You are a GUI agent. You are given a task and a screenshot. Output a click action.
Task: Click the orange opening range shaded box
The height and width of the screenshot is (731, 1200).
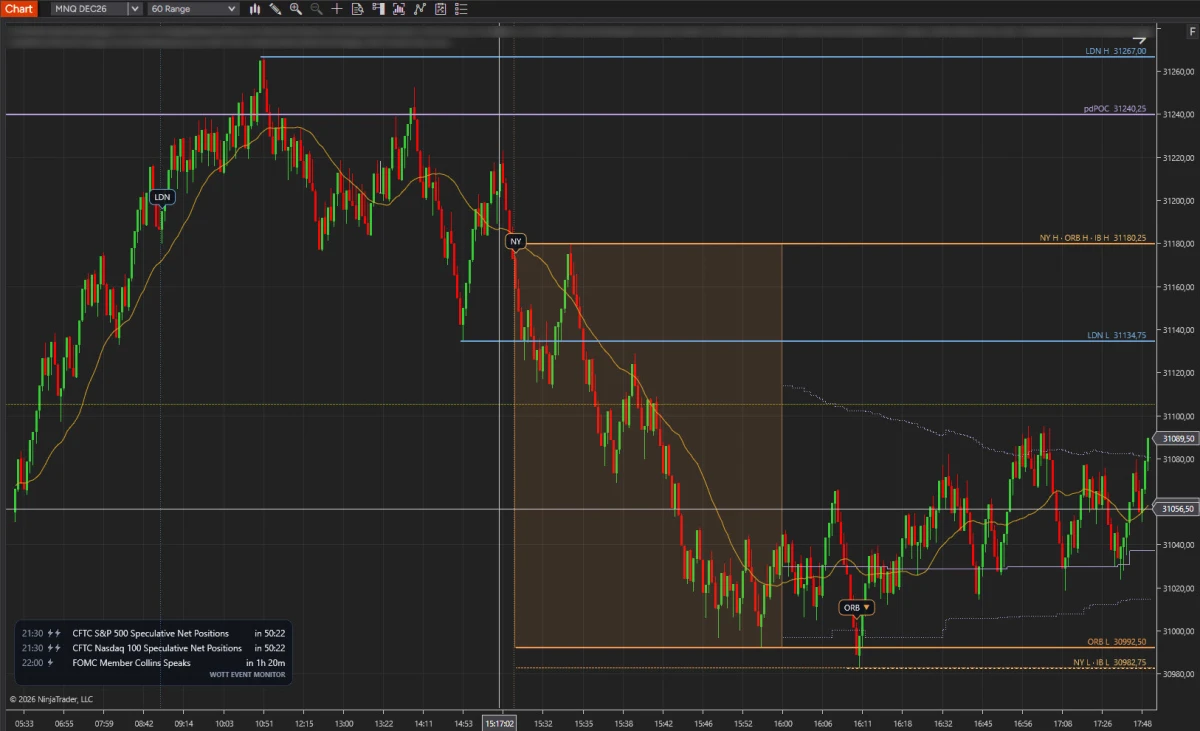[647, 446]
